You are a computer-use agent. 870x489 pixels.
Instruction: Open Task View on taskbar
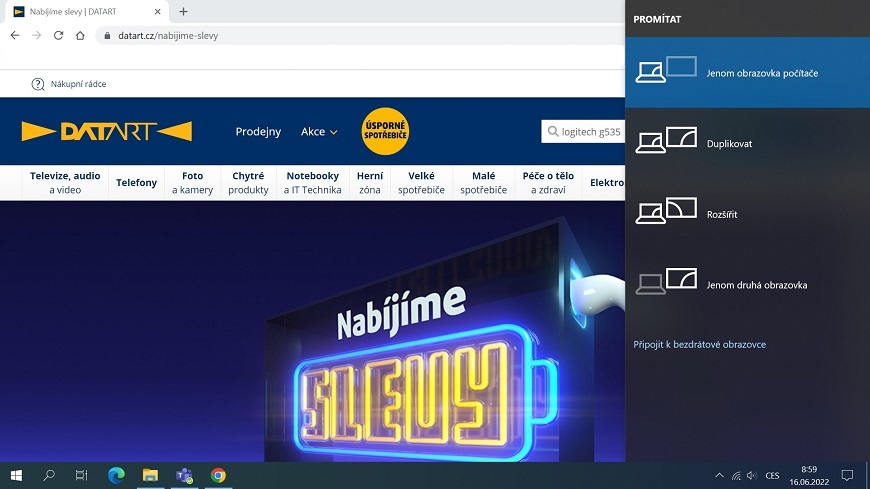pyautogui.click(x=82, y=475)
